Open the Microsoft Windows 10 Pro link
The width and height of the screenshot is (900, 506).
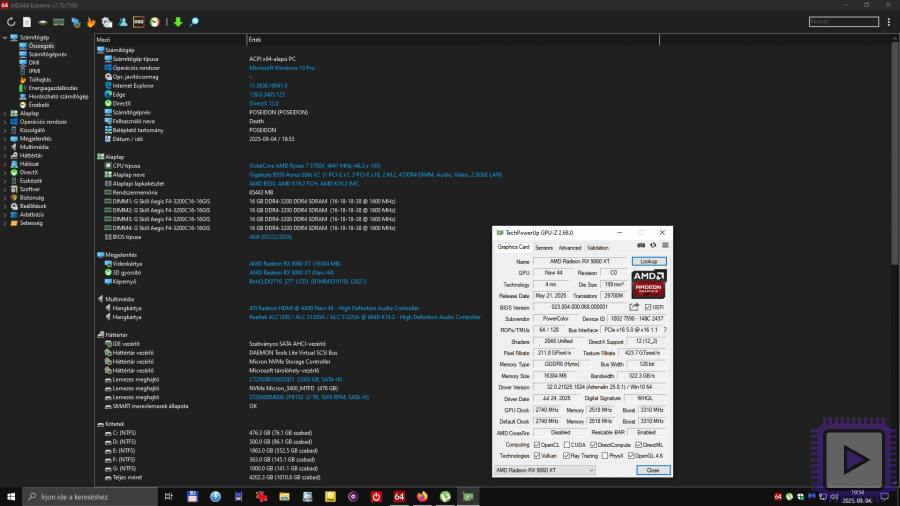point(282,68)
